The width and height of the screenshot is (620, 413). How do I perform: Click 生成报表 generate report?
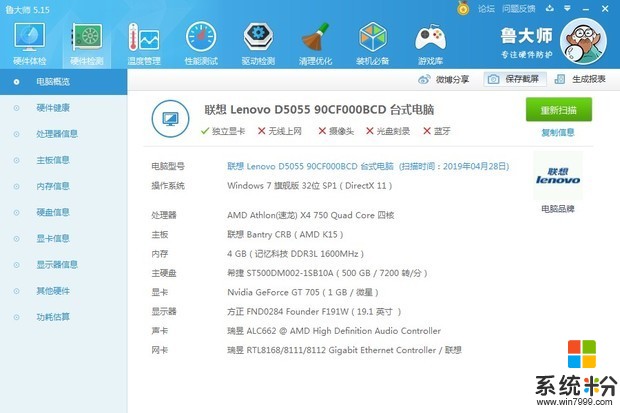click(580, 79)
